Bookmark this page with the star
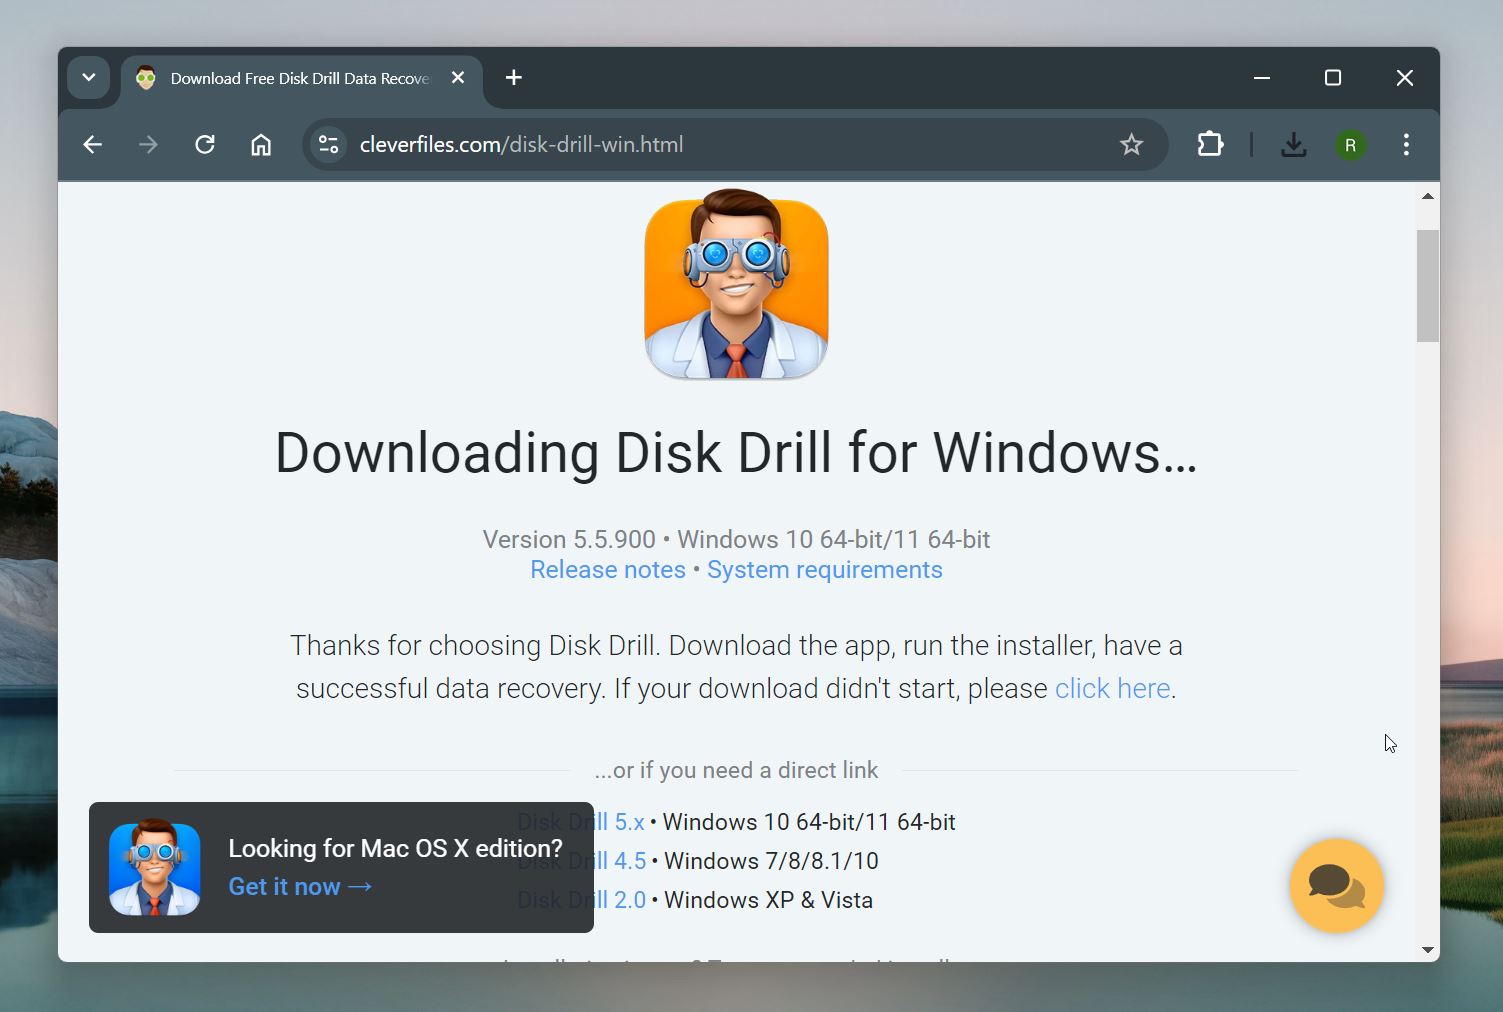Image resolution: width=1503 pixels, height=1012 pixels. [1131, 145]
